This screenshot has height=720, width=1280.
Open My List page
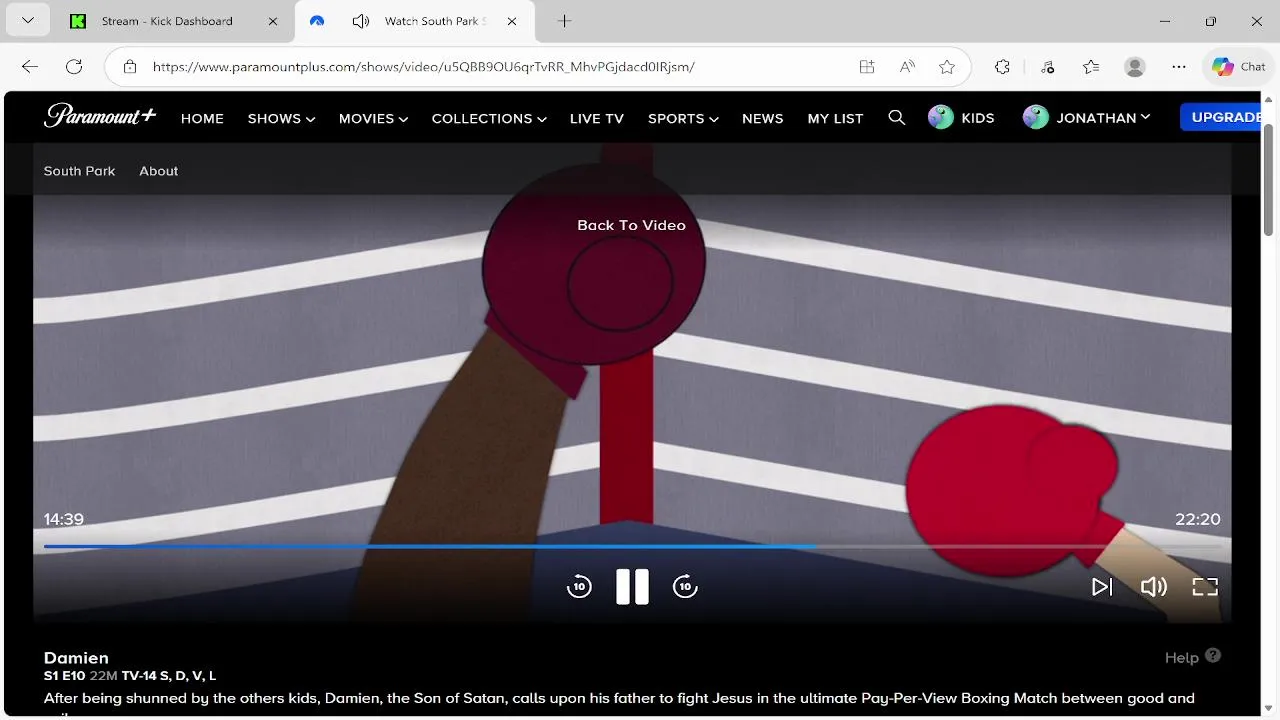(x=835, y=118)
